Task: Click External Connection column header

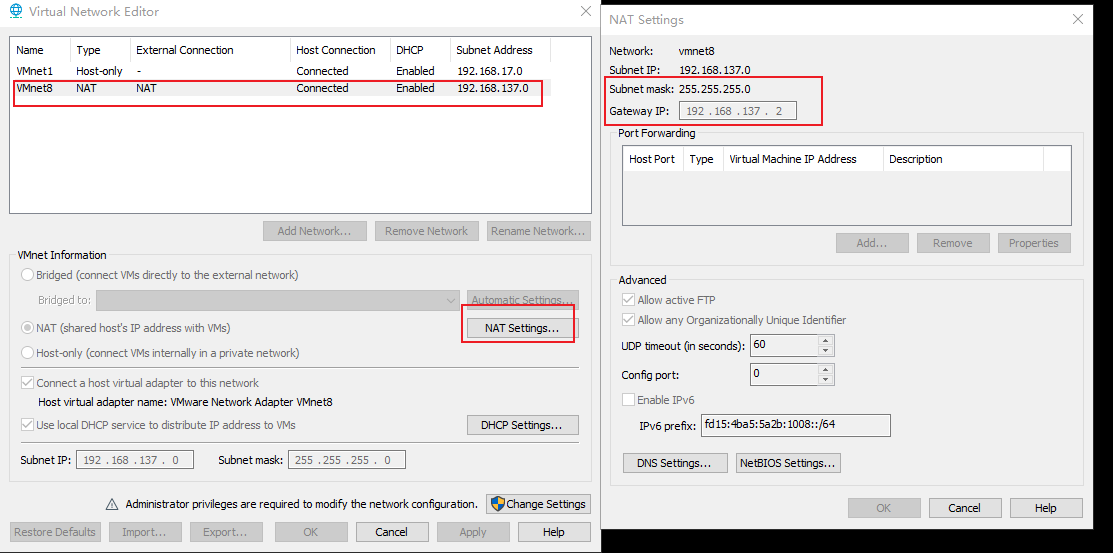Action: pyautogui.click(x=210, y=50)
